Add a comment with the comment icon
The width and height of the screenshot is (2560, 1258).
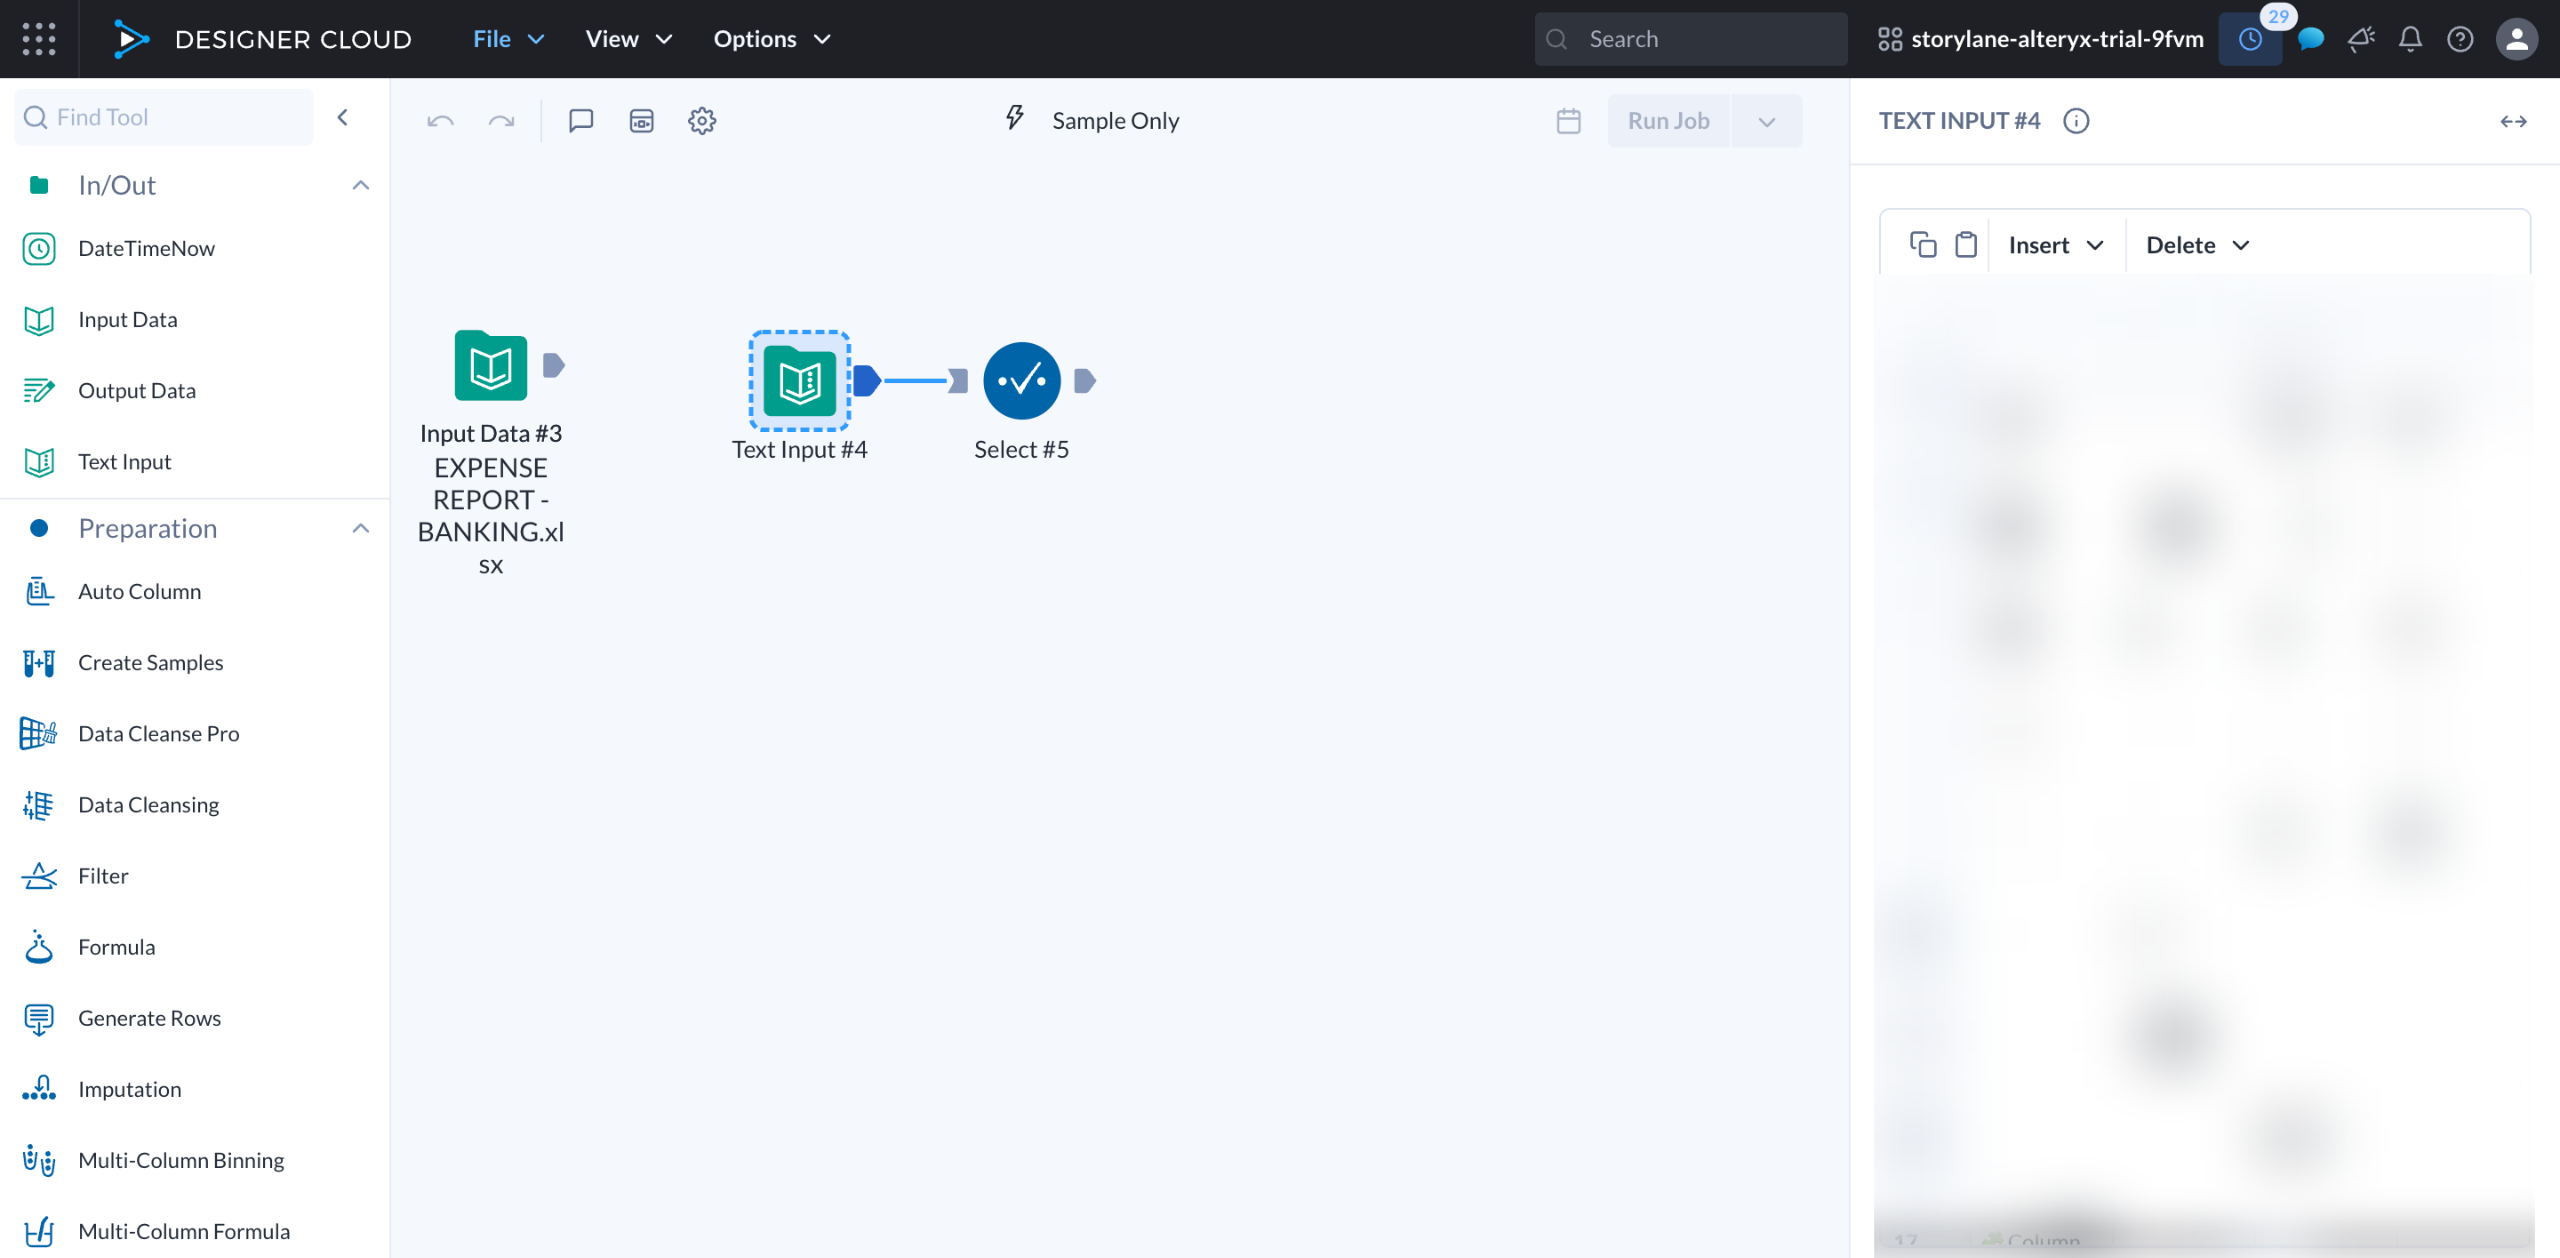[x=581, y=121]
